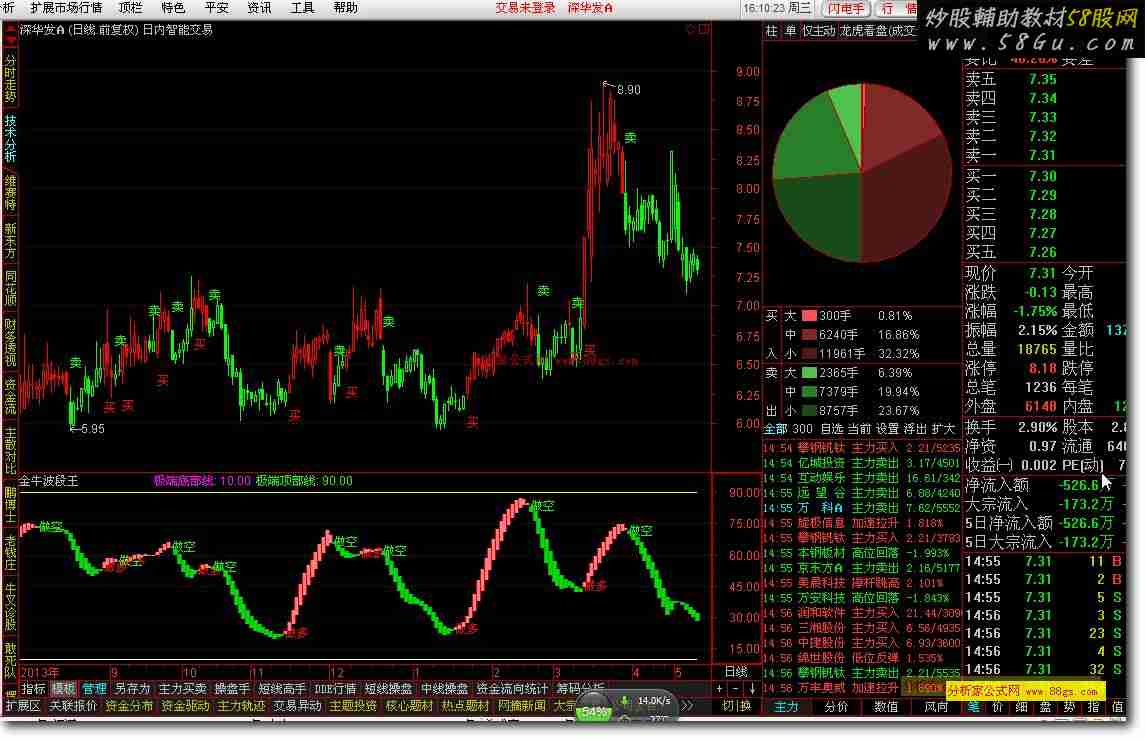Screen dimensions: 1145x739
Task: Select the 柱 view above the pie chart
Action: 772,31
